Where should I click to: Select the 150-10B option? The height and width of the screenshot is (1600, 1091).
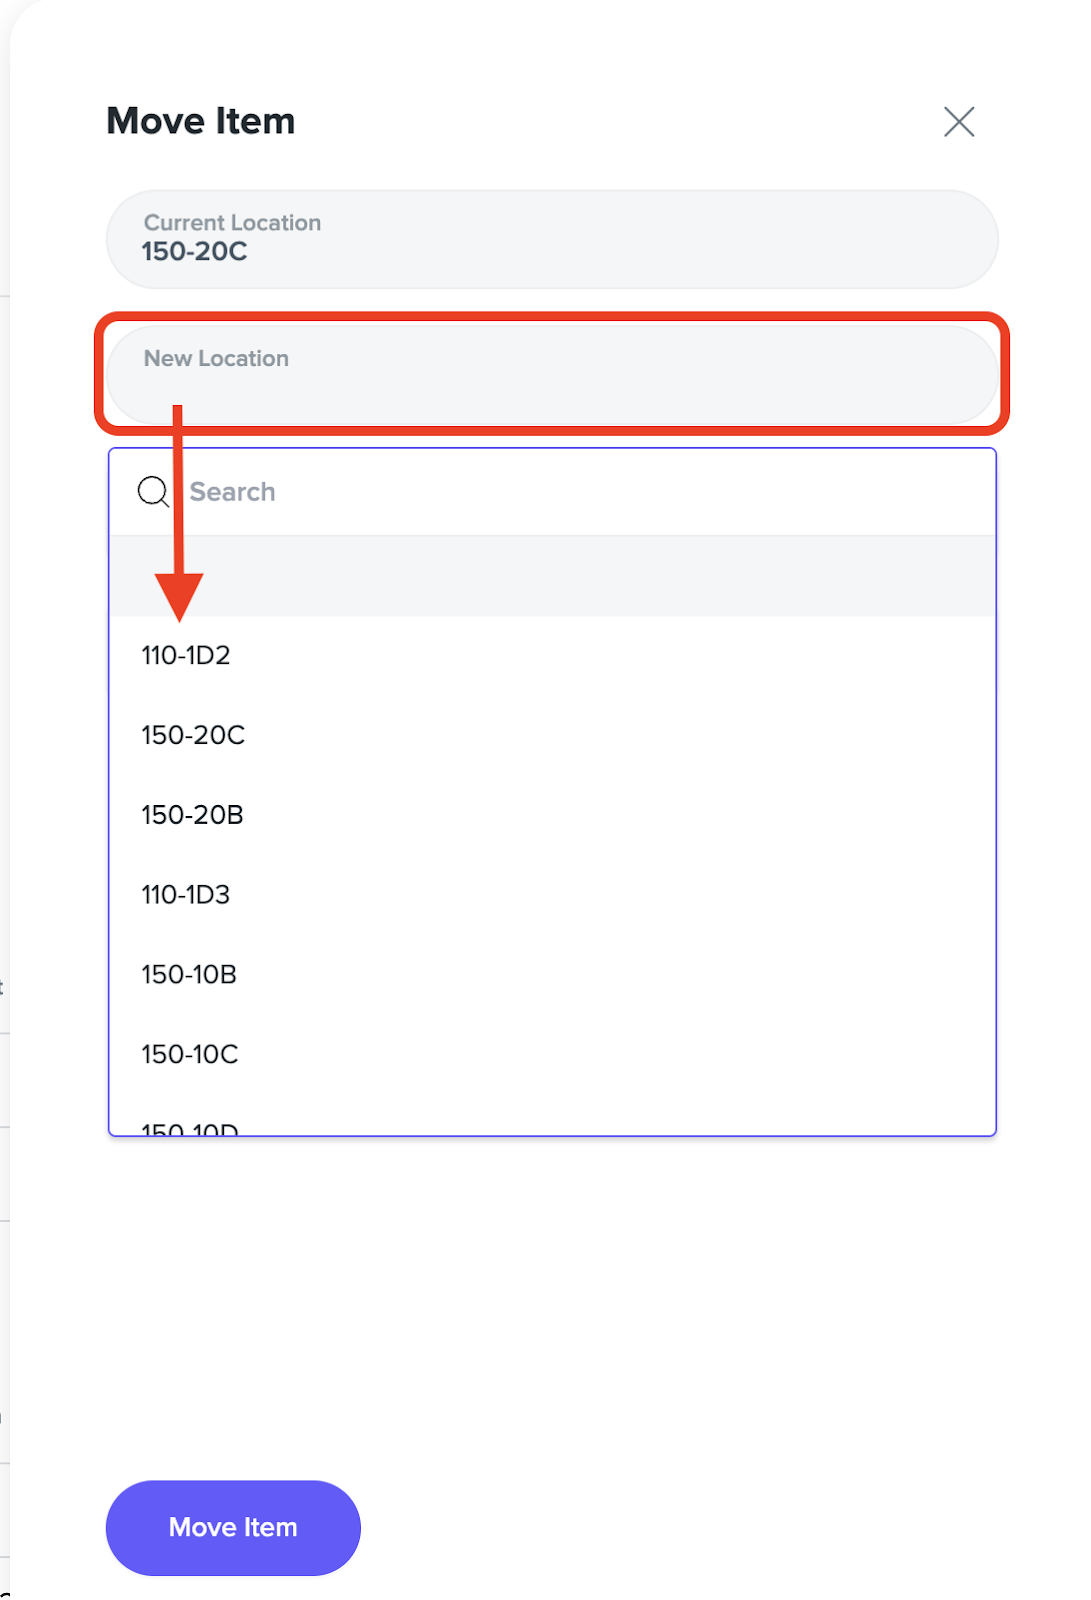(x=552, y=974)
